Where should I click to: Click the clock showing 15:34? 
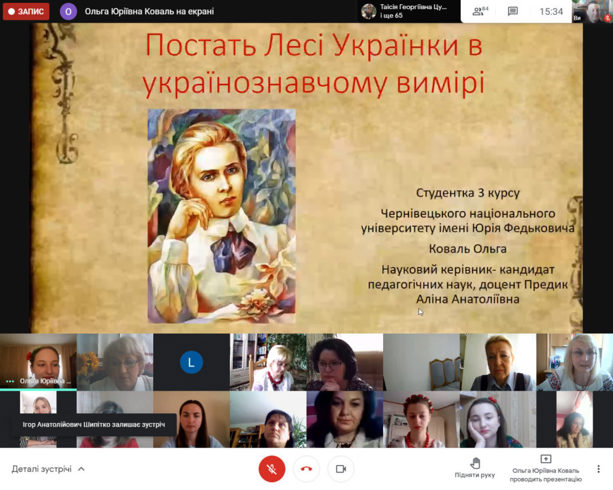pos(551,11)
